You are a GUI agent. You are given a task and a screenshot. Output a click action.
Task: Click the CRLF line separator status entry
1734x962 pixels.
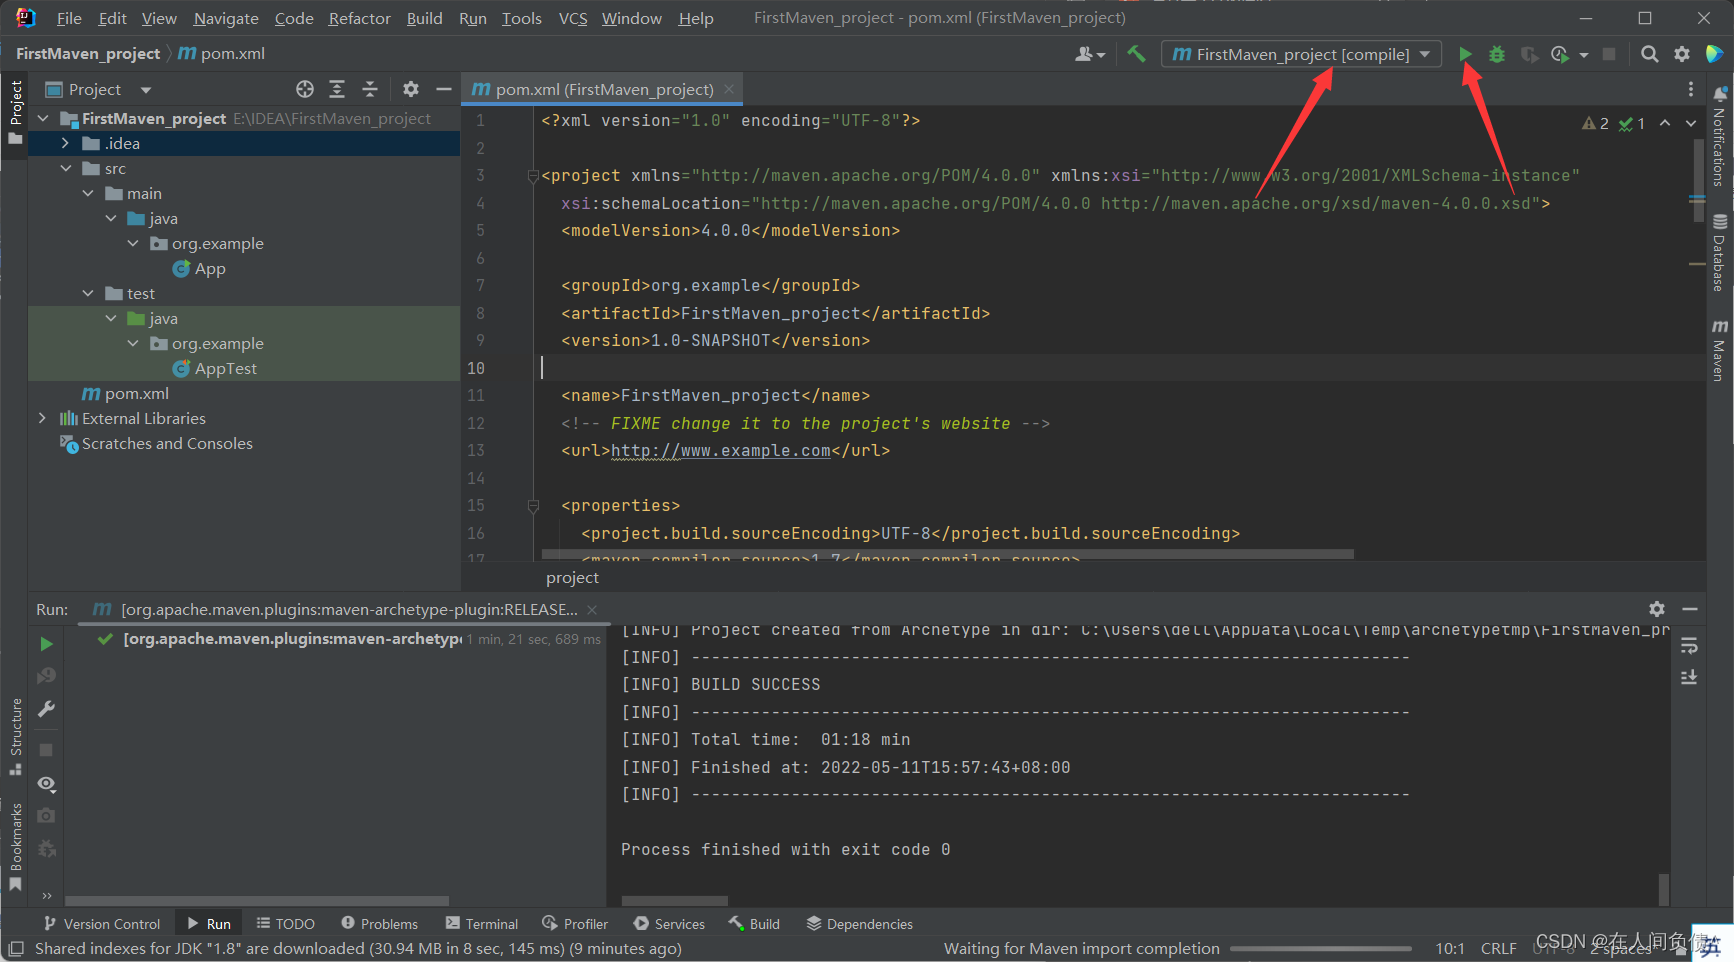(1498, 948)
